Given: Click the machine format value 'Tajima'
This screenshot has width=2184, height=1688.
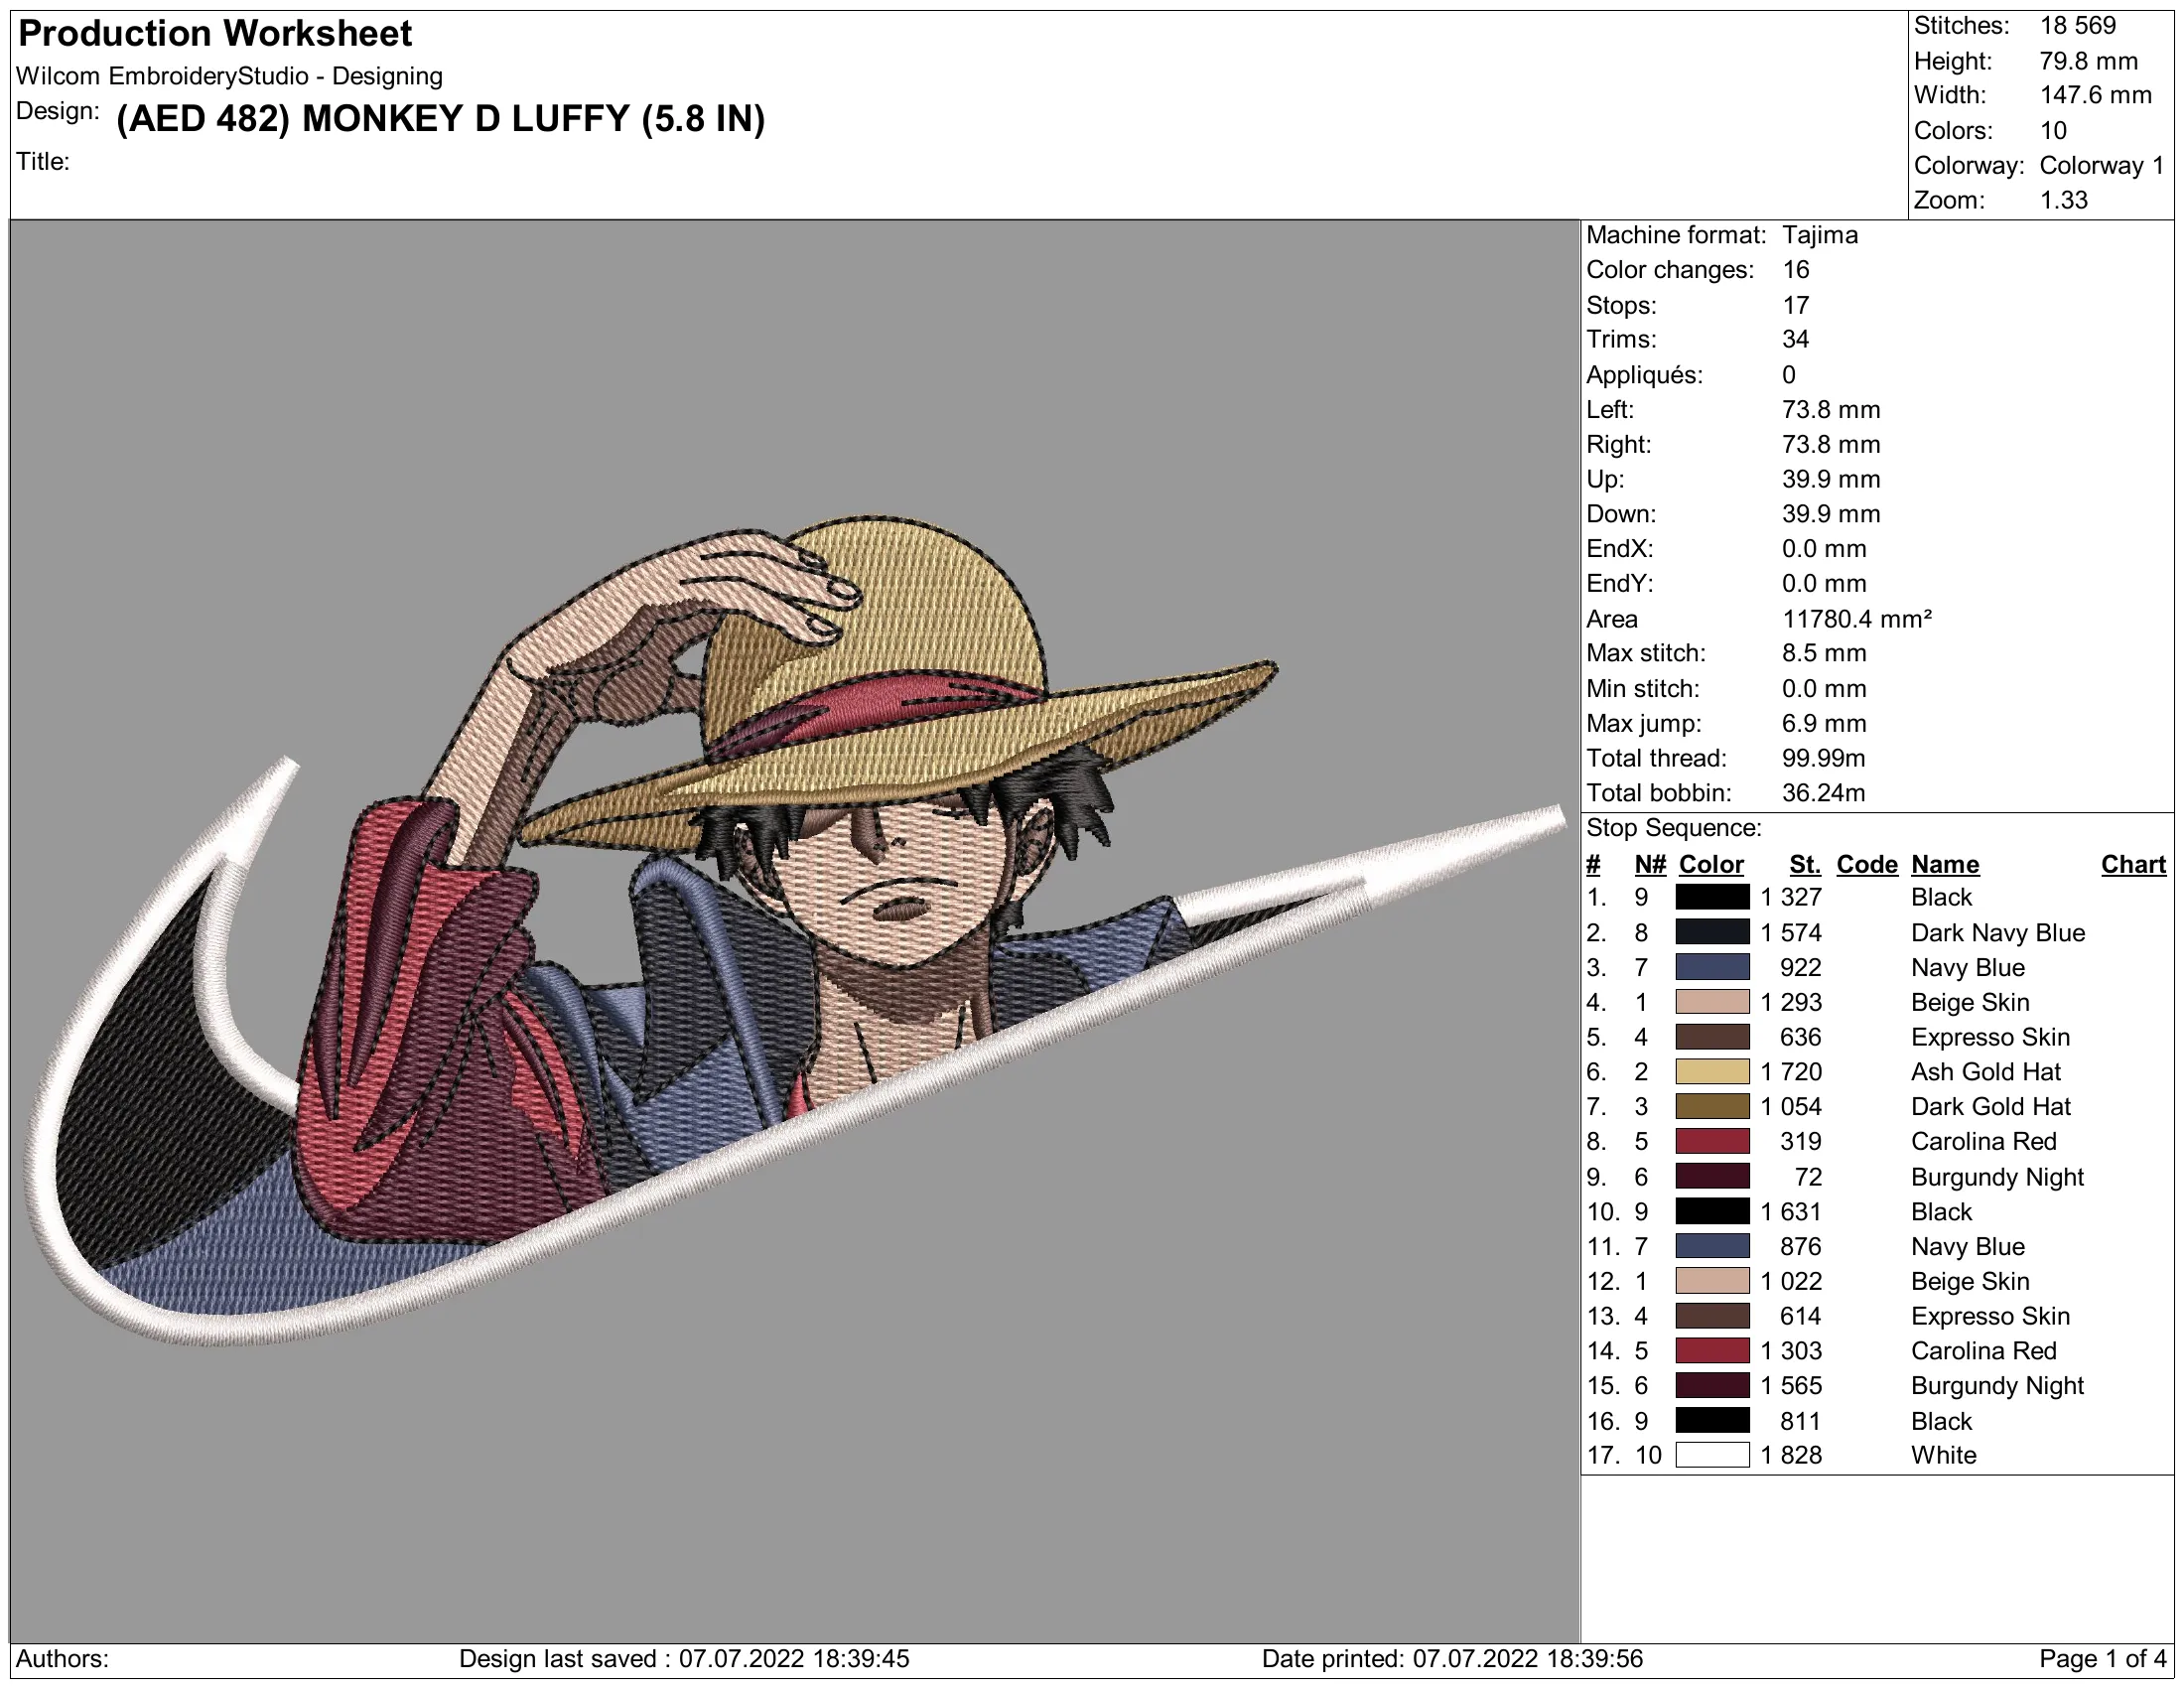Looking at the screenshot, I should click(x=1820, y=235).
